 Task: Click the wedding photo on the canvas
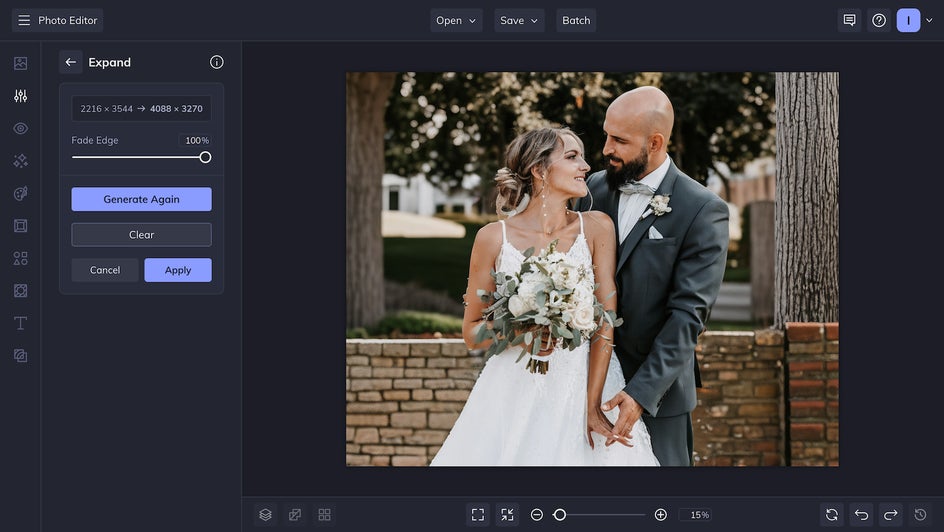592,269
